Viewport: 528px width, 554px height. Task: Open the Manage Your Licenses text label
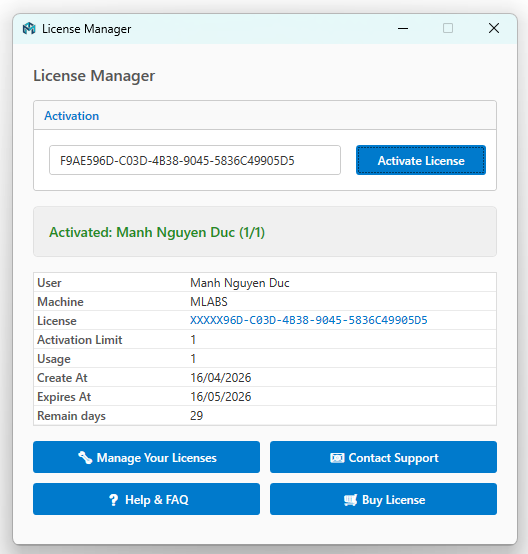click(157, 458)
